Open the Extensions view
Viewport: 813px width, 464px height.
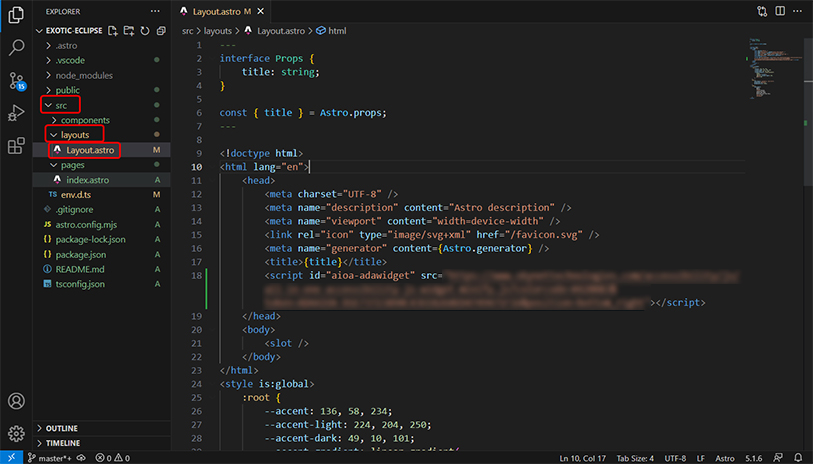(16, 146)
